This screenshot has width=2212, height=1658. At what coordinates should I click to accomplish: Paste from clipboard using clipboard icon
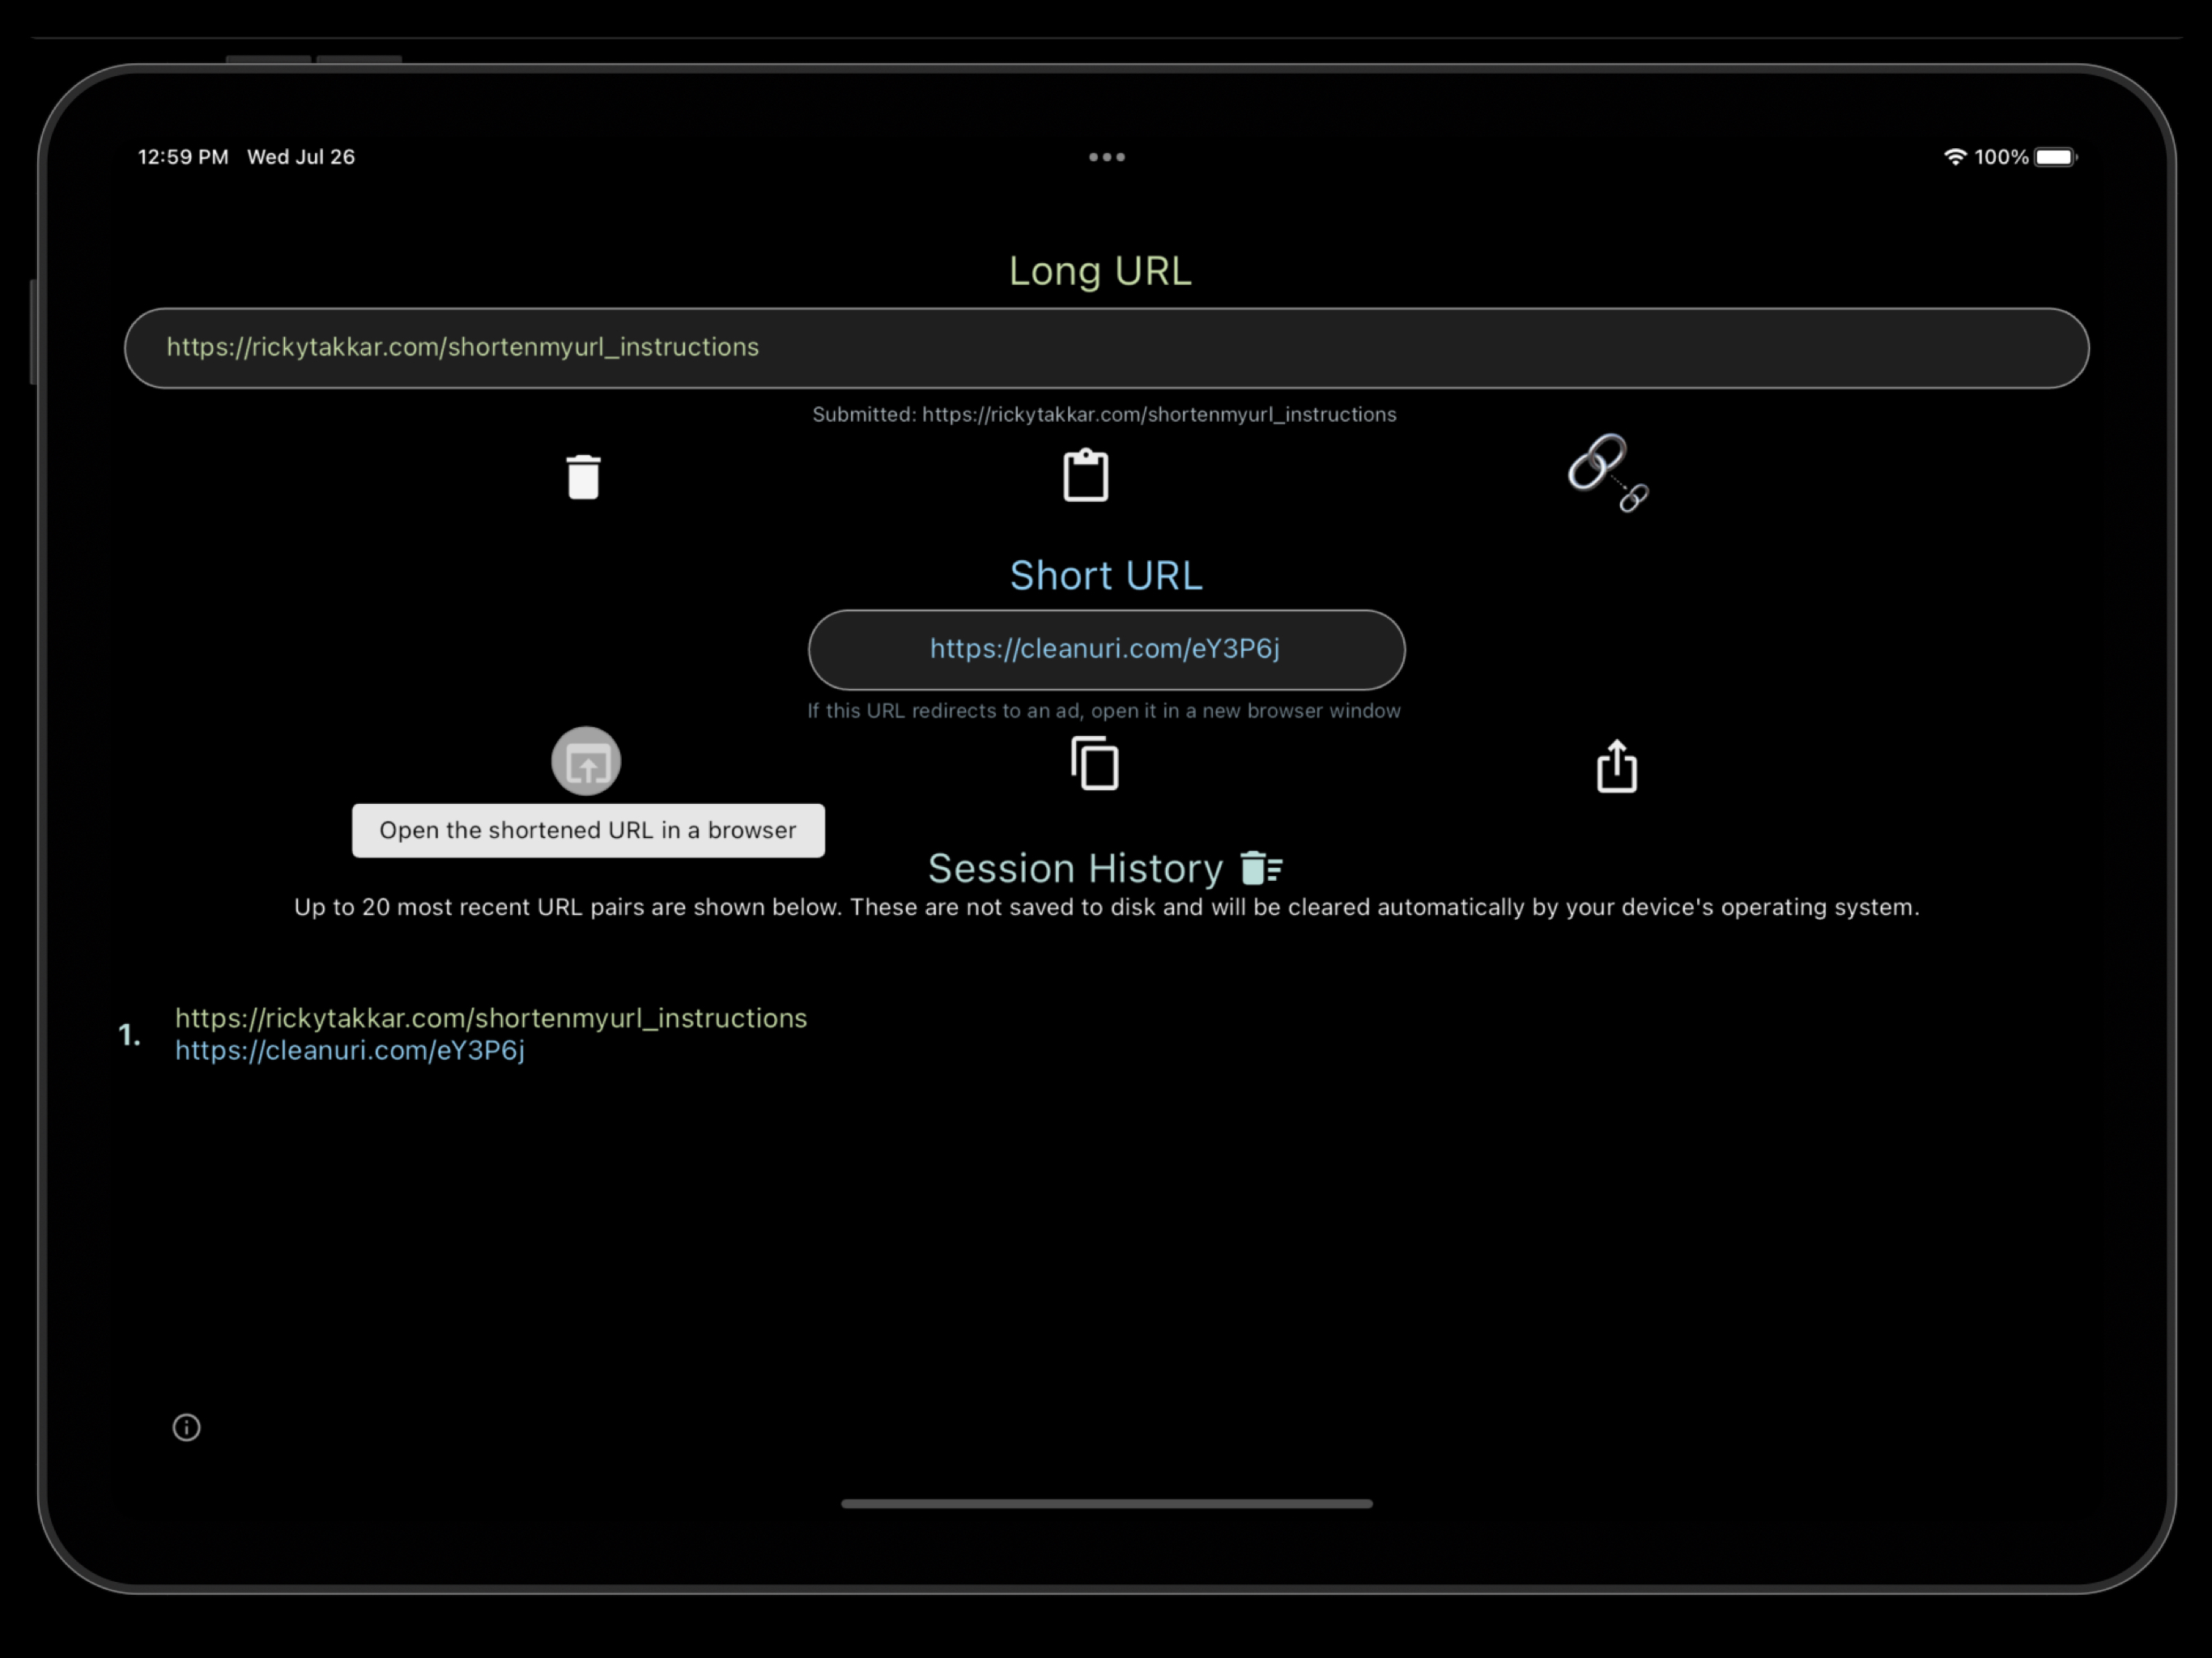tap(1085, 476)
